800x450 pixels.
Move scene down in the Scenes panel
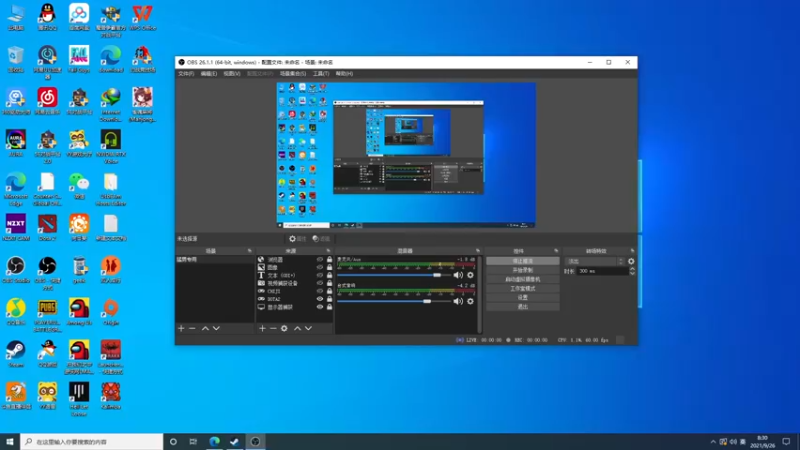coord(216,329)
